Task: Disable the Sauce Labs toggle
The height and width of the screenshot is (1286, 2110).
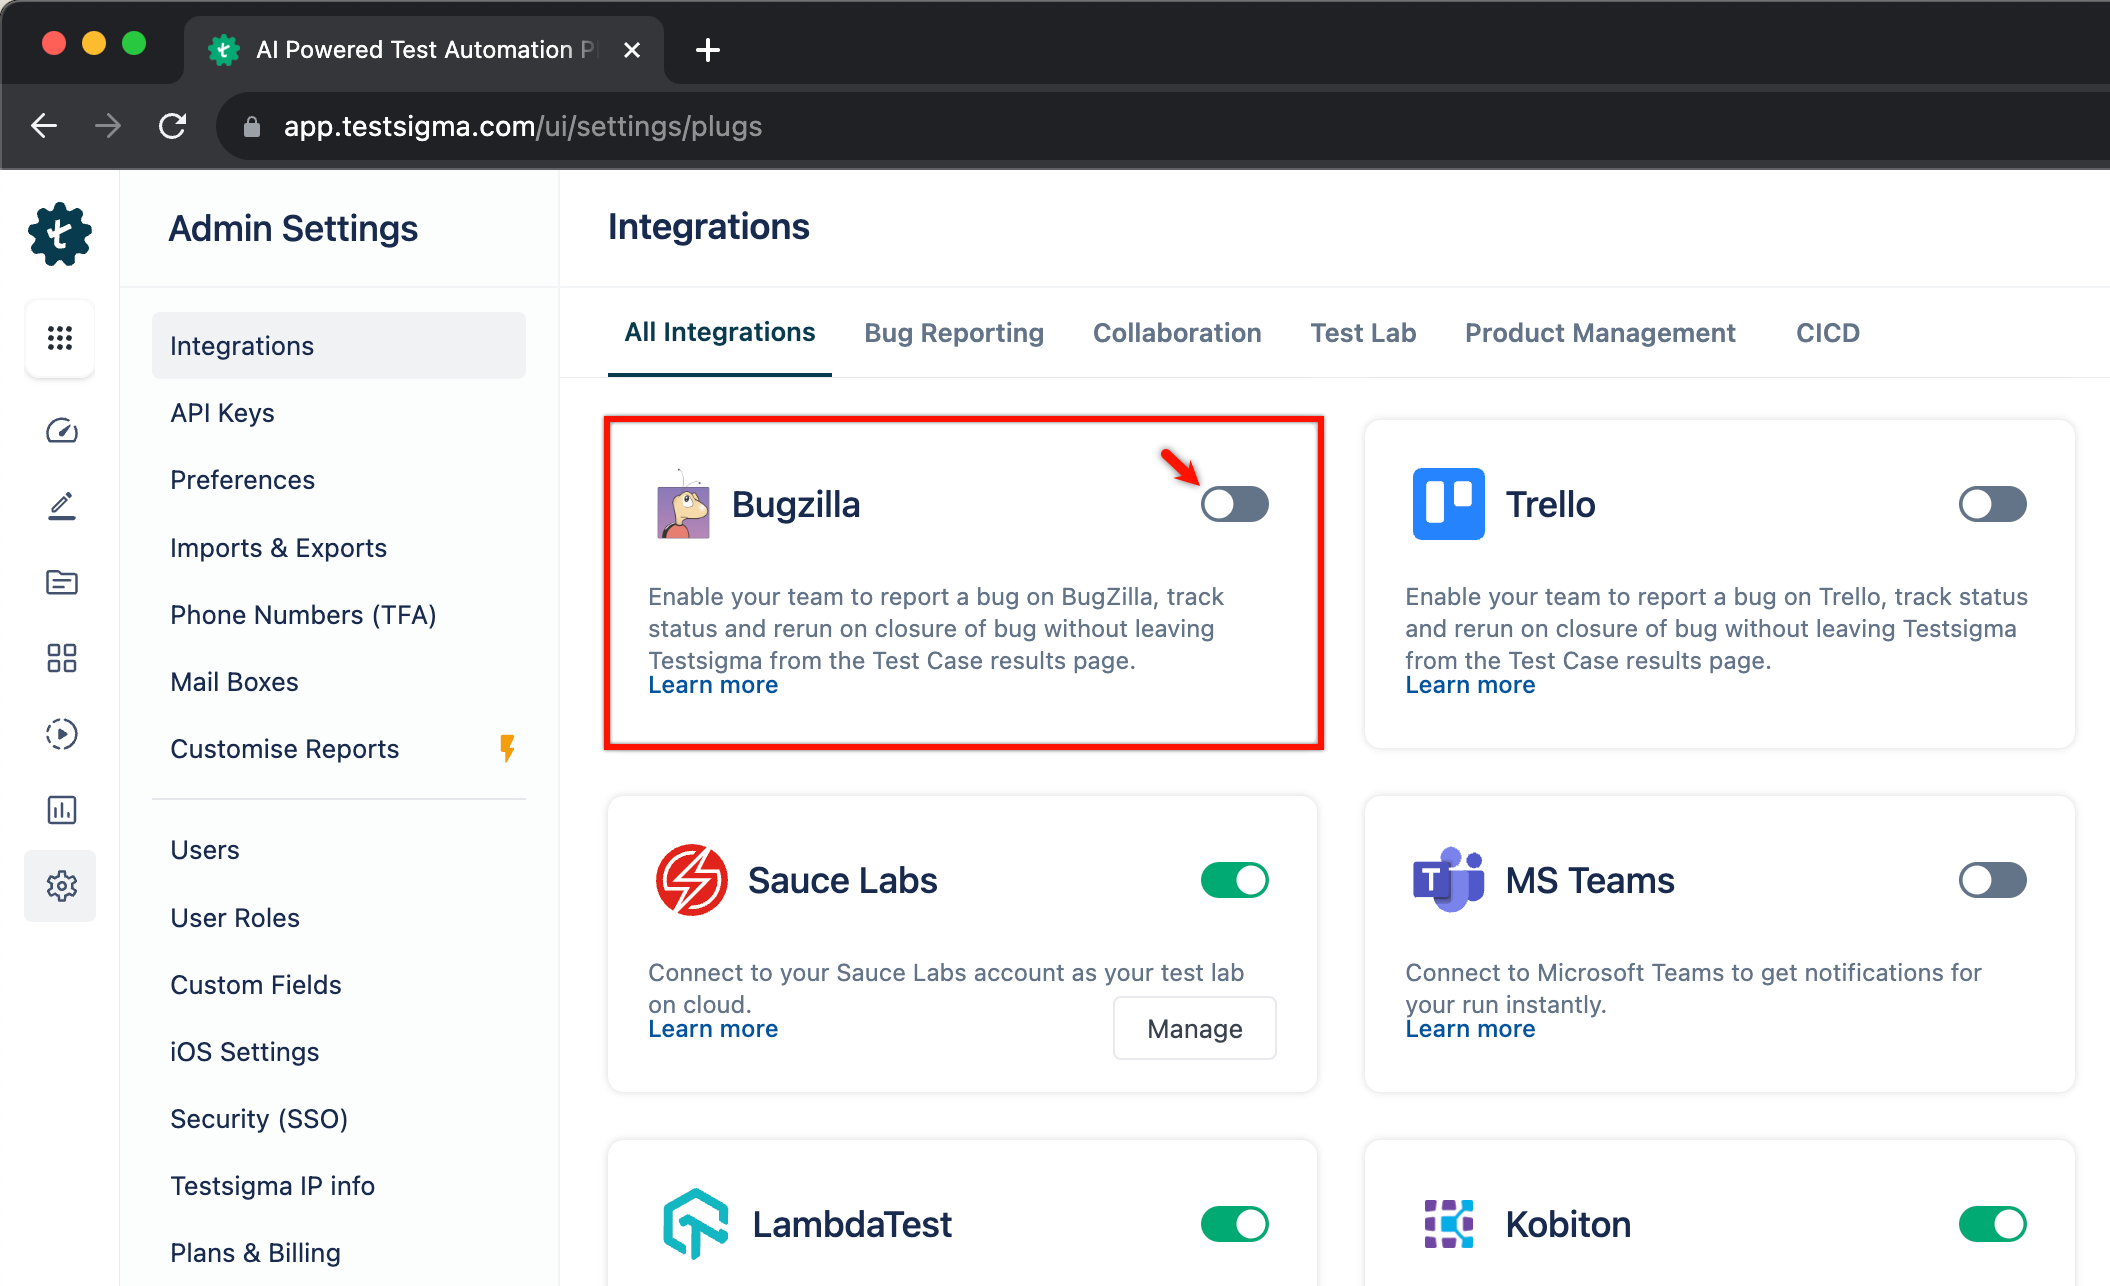Action: 1234,880
